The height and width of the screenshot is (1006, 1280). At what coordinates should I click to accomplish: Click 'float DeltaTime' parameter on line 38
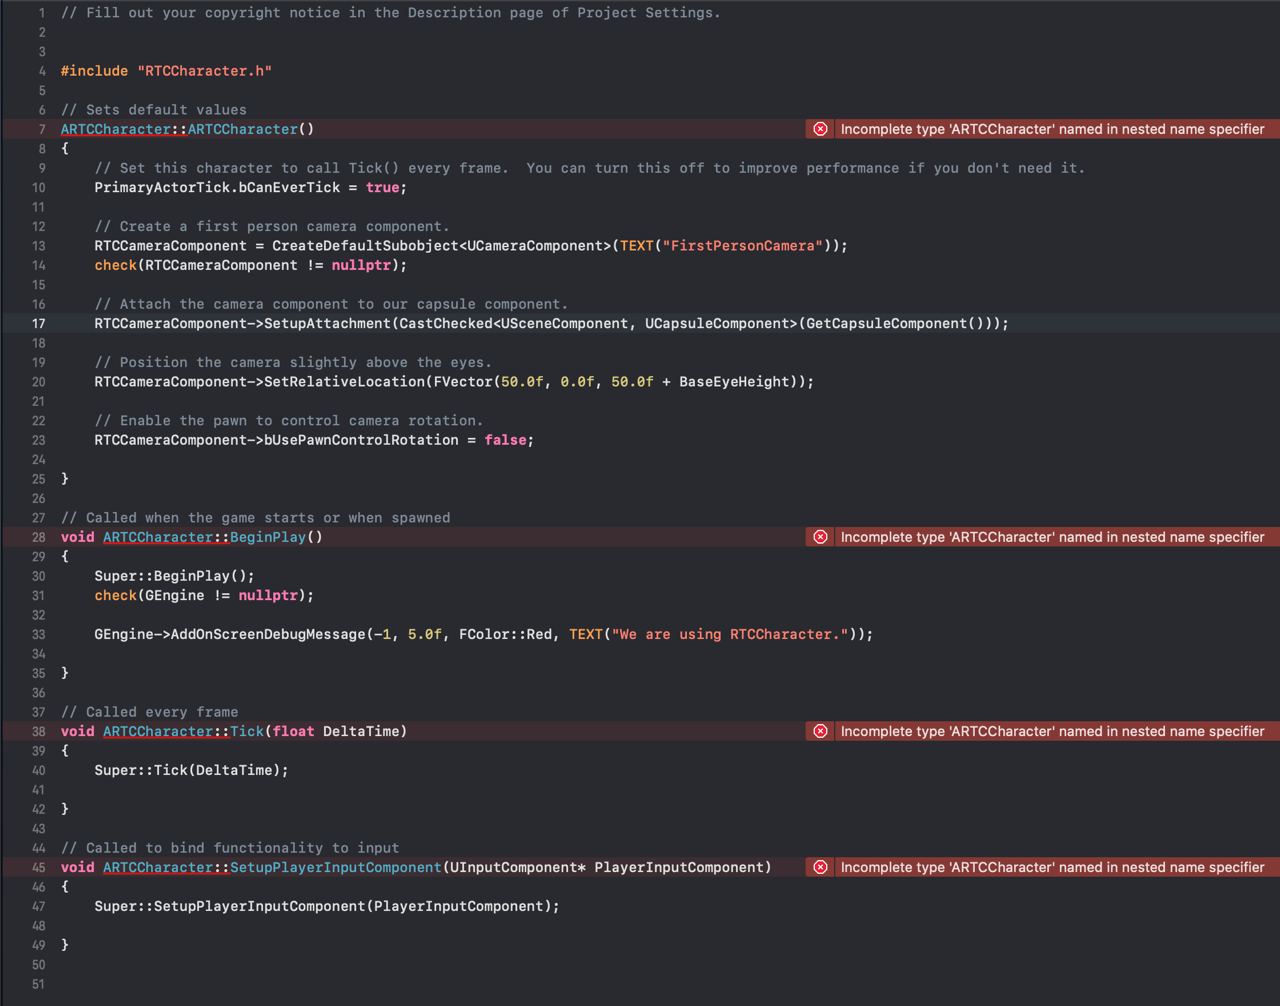(x=335, y=731)
